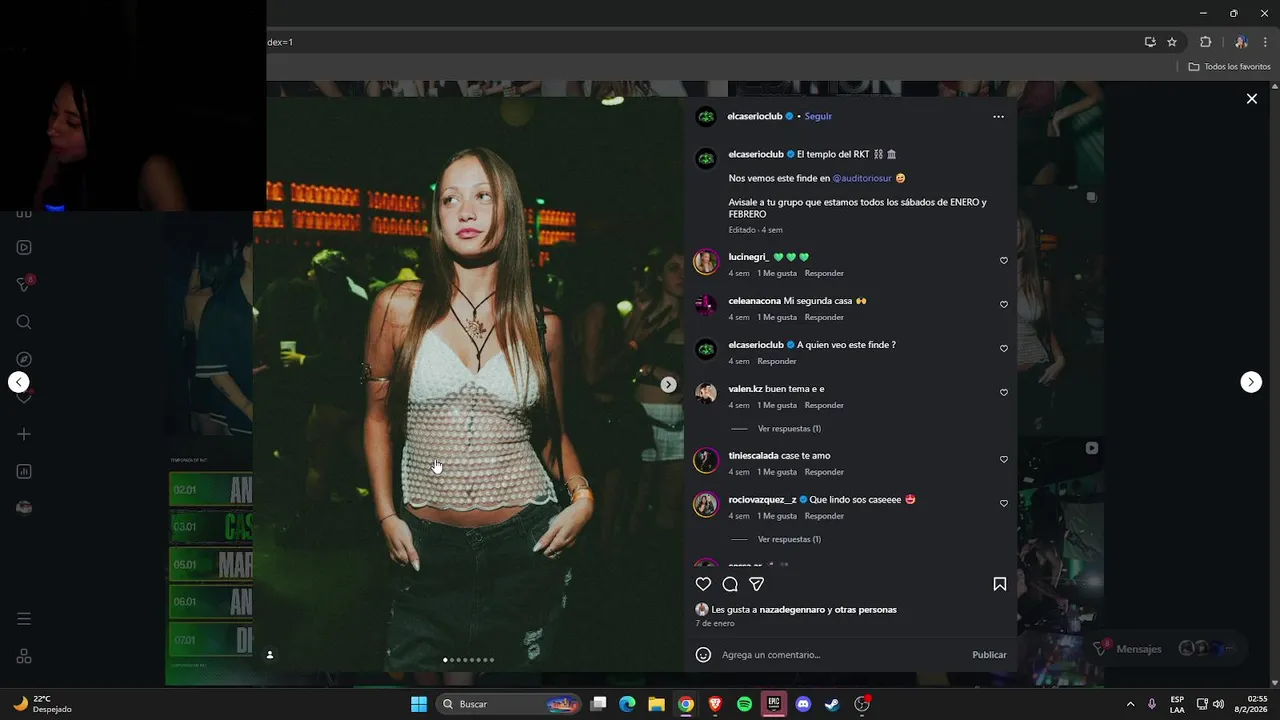The image size is (1280, 720).
Task: Open Instagram direct messages sidebar icon
Action: tap(24, 284)
